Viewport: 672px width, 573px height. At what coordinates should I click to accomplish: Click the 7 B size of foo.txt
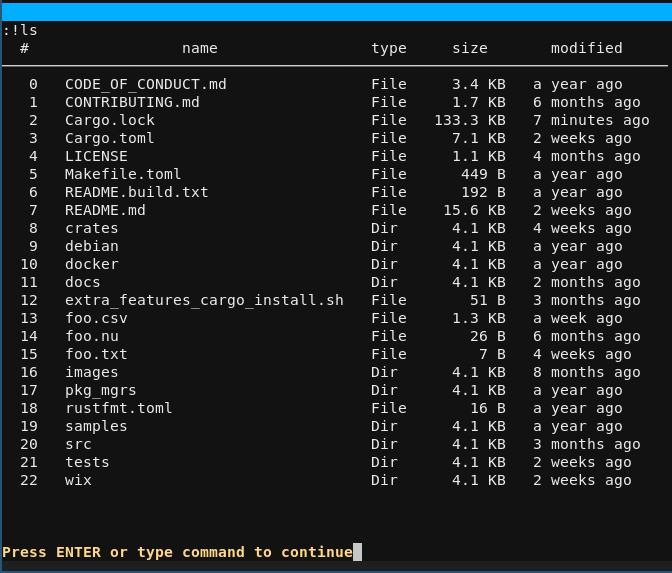tap(492, 354)
